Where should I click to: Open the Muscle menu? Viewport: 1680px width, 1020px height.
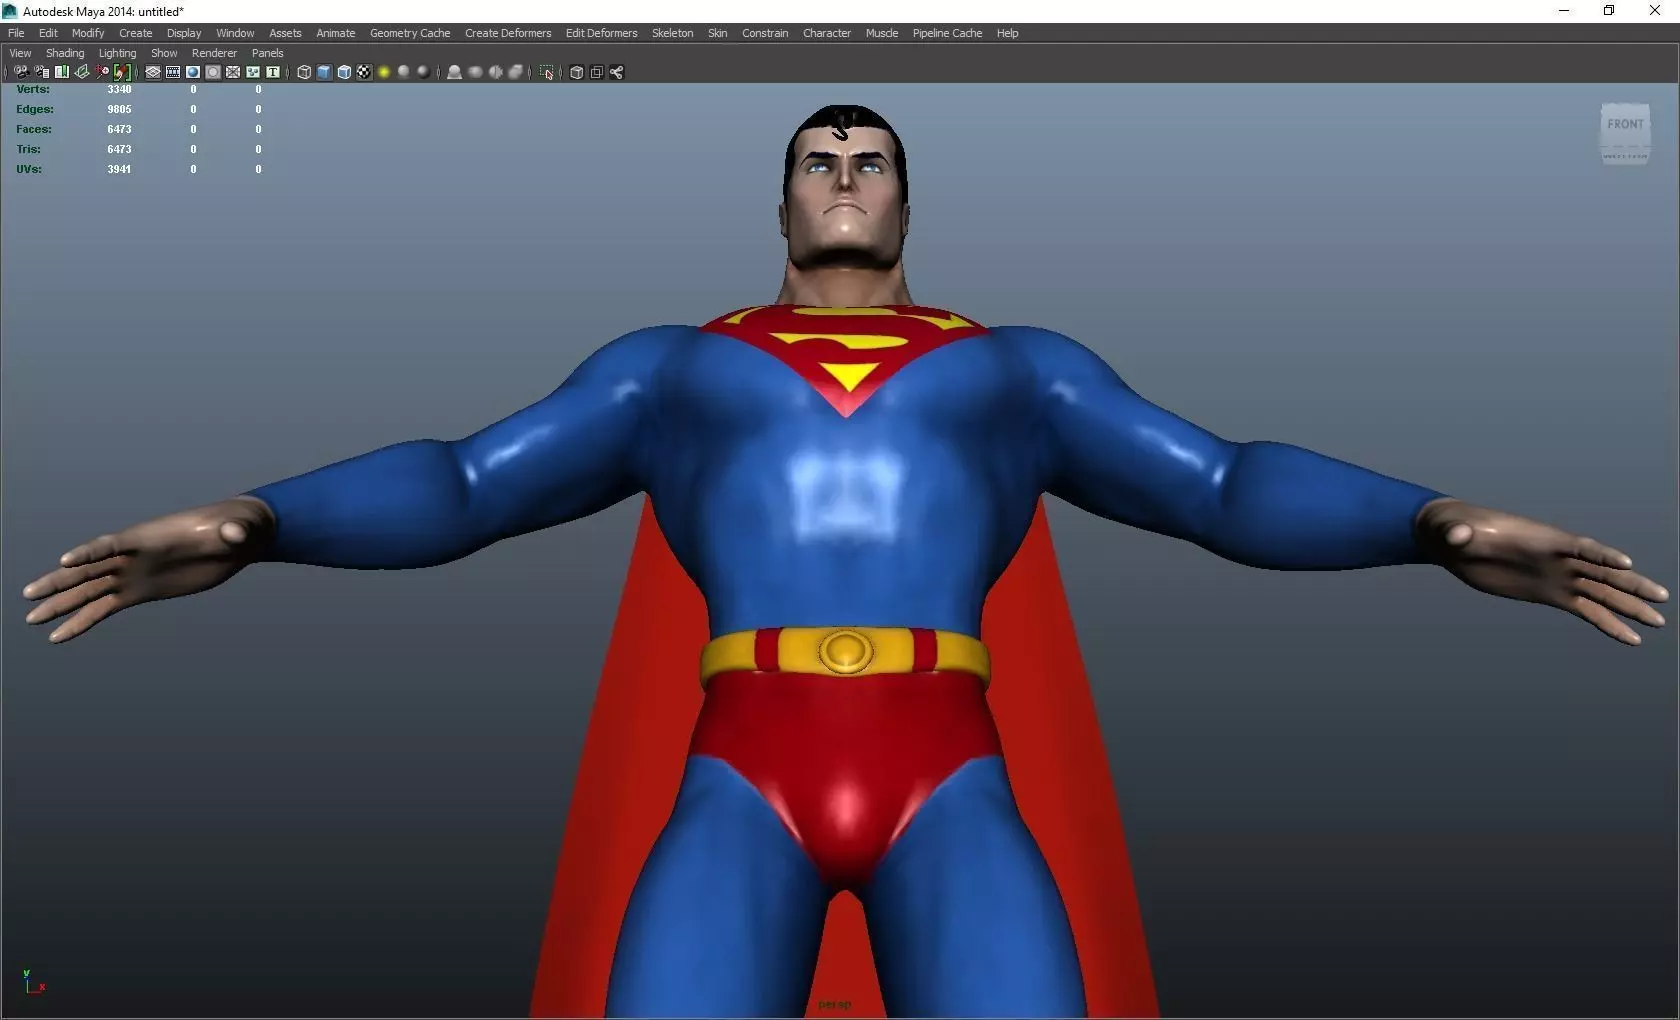tap(882, 33)
